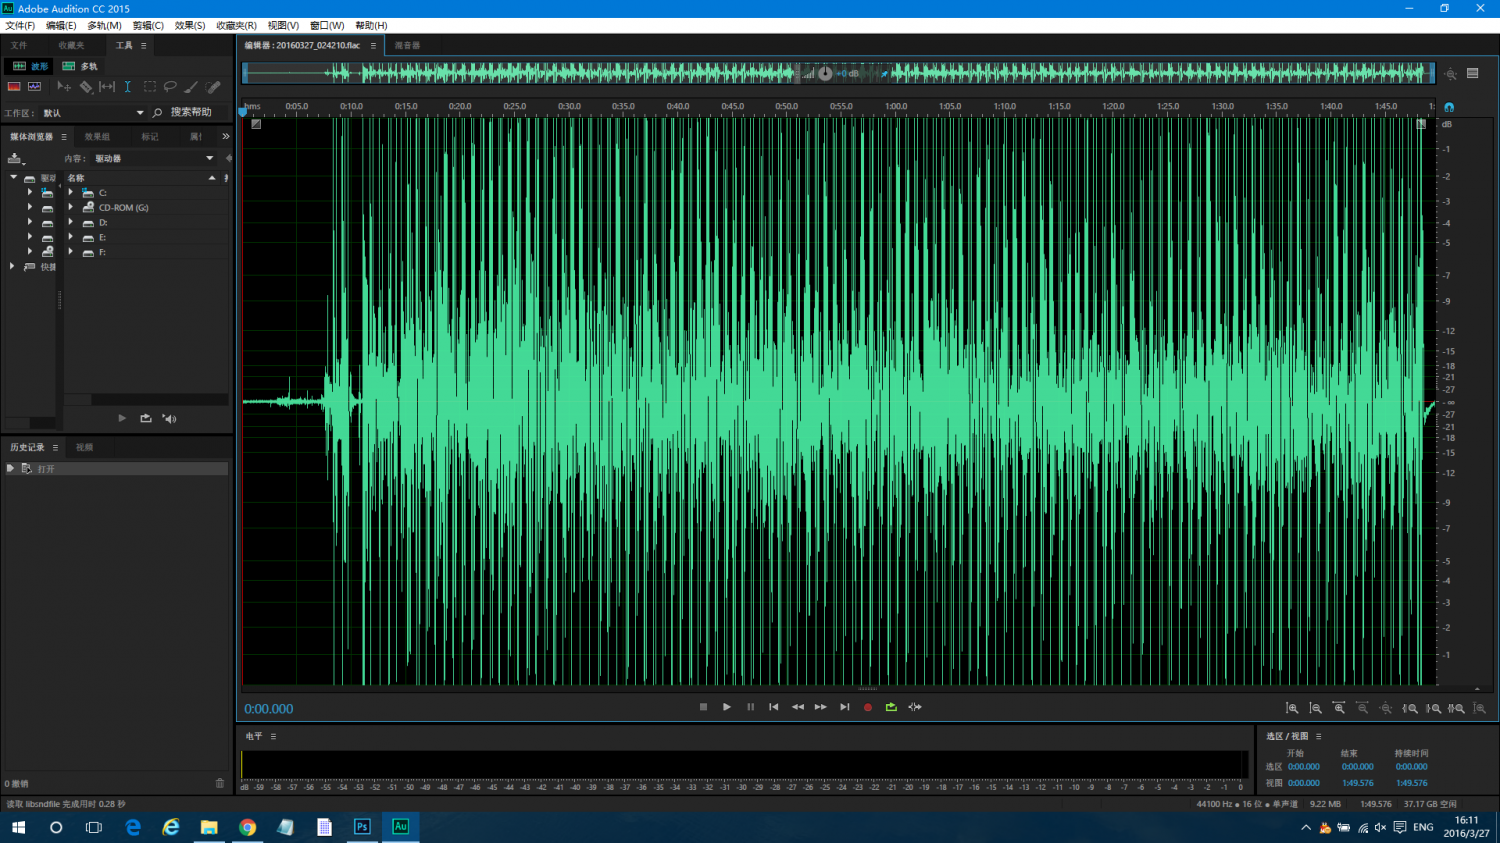This screenshot has width=1500, height=843.
Task: Toggle the spectral pitch display
Action: point(34,87)
